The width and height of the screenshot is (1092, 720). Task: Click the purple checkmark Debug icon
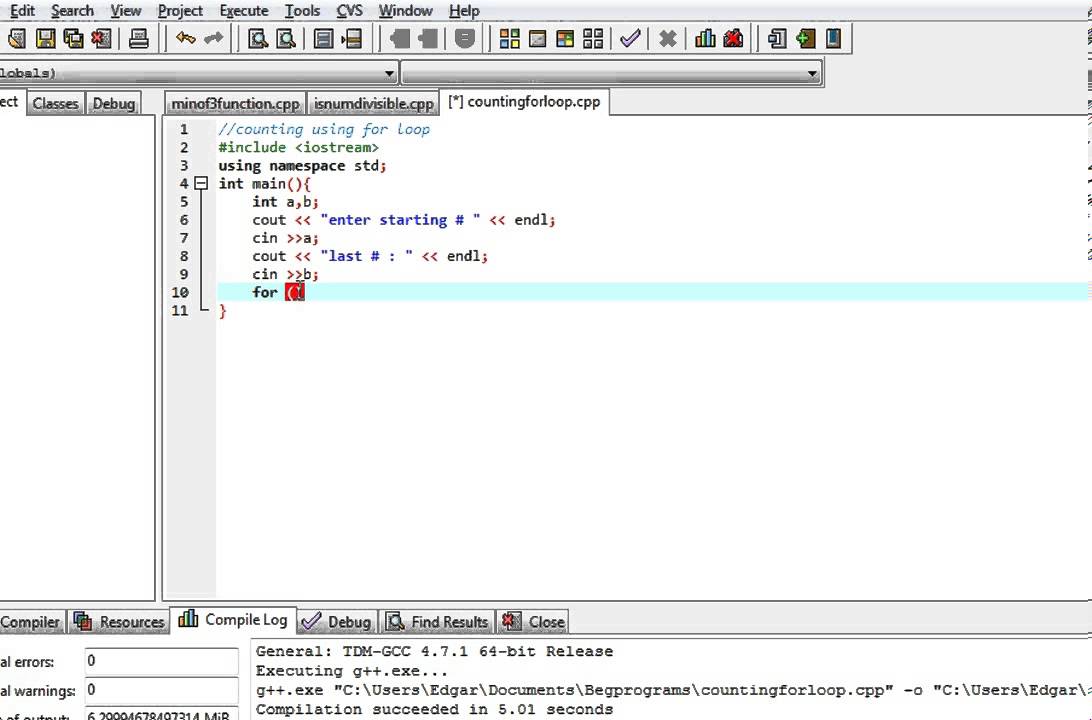(x=630, y=38)
